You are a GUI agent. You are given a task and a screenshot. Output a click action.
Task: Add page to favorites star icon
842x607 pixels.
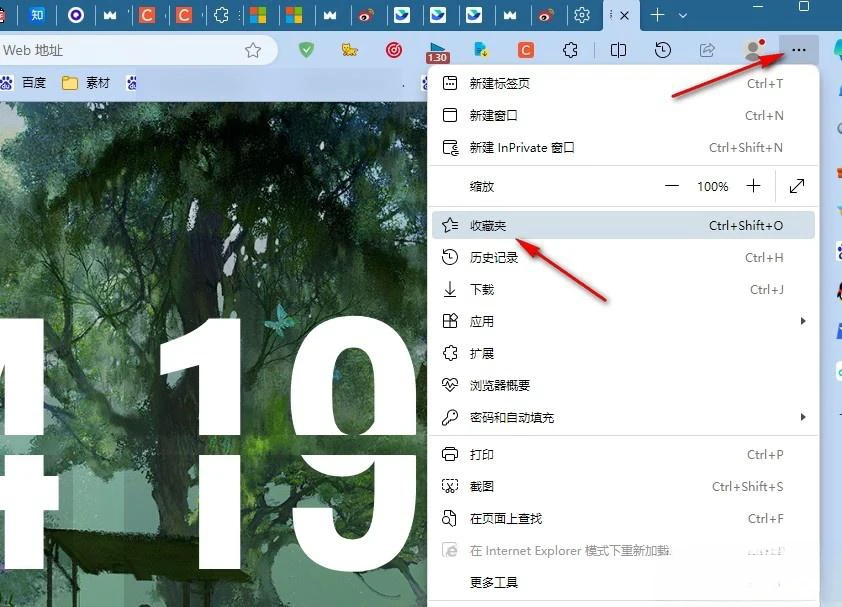click(x=253, y=50)
